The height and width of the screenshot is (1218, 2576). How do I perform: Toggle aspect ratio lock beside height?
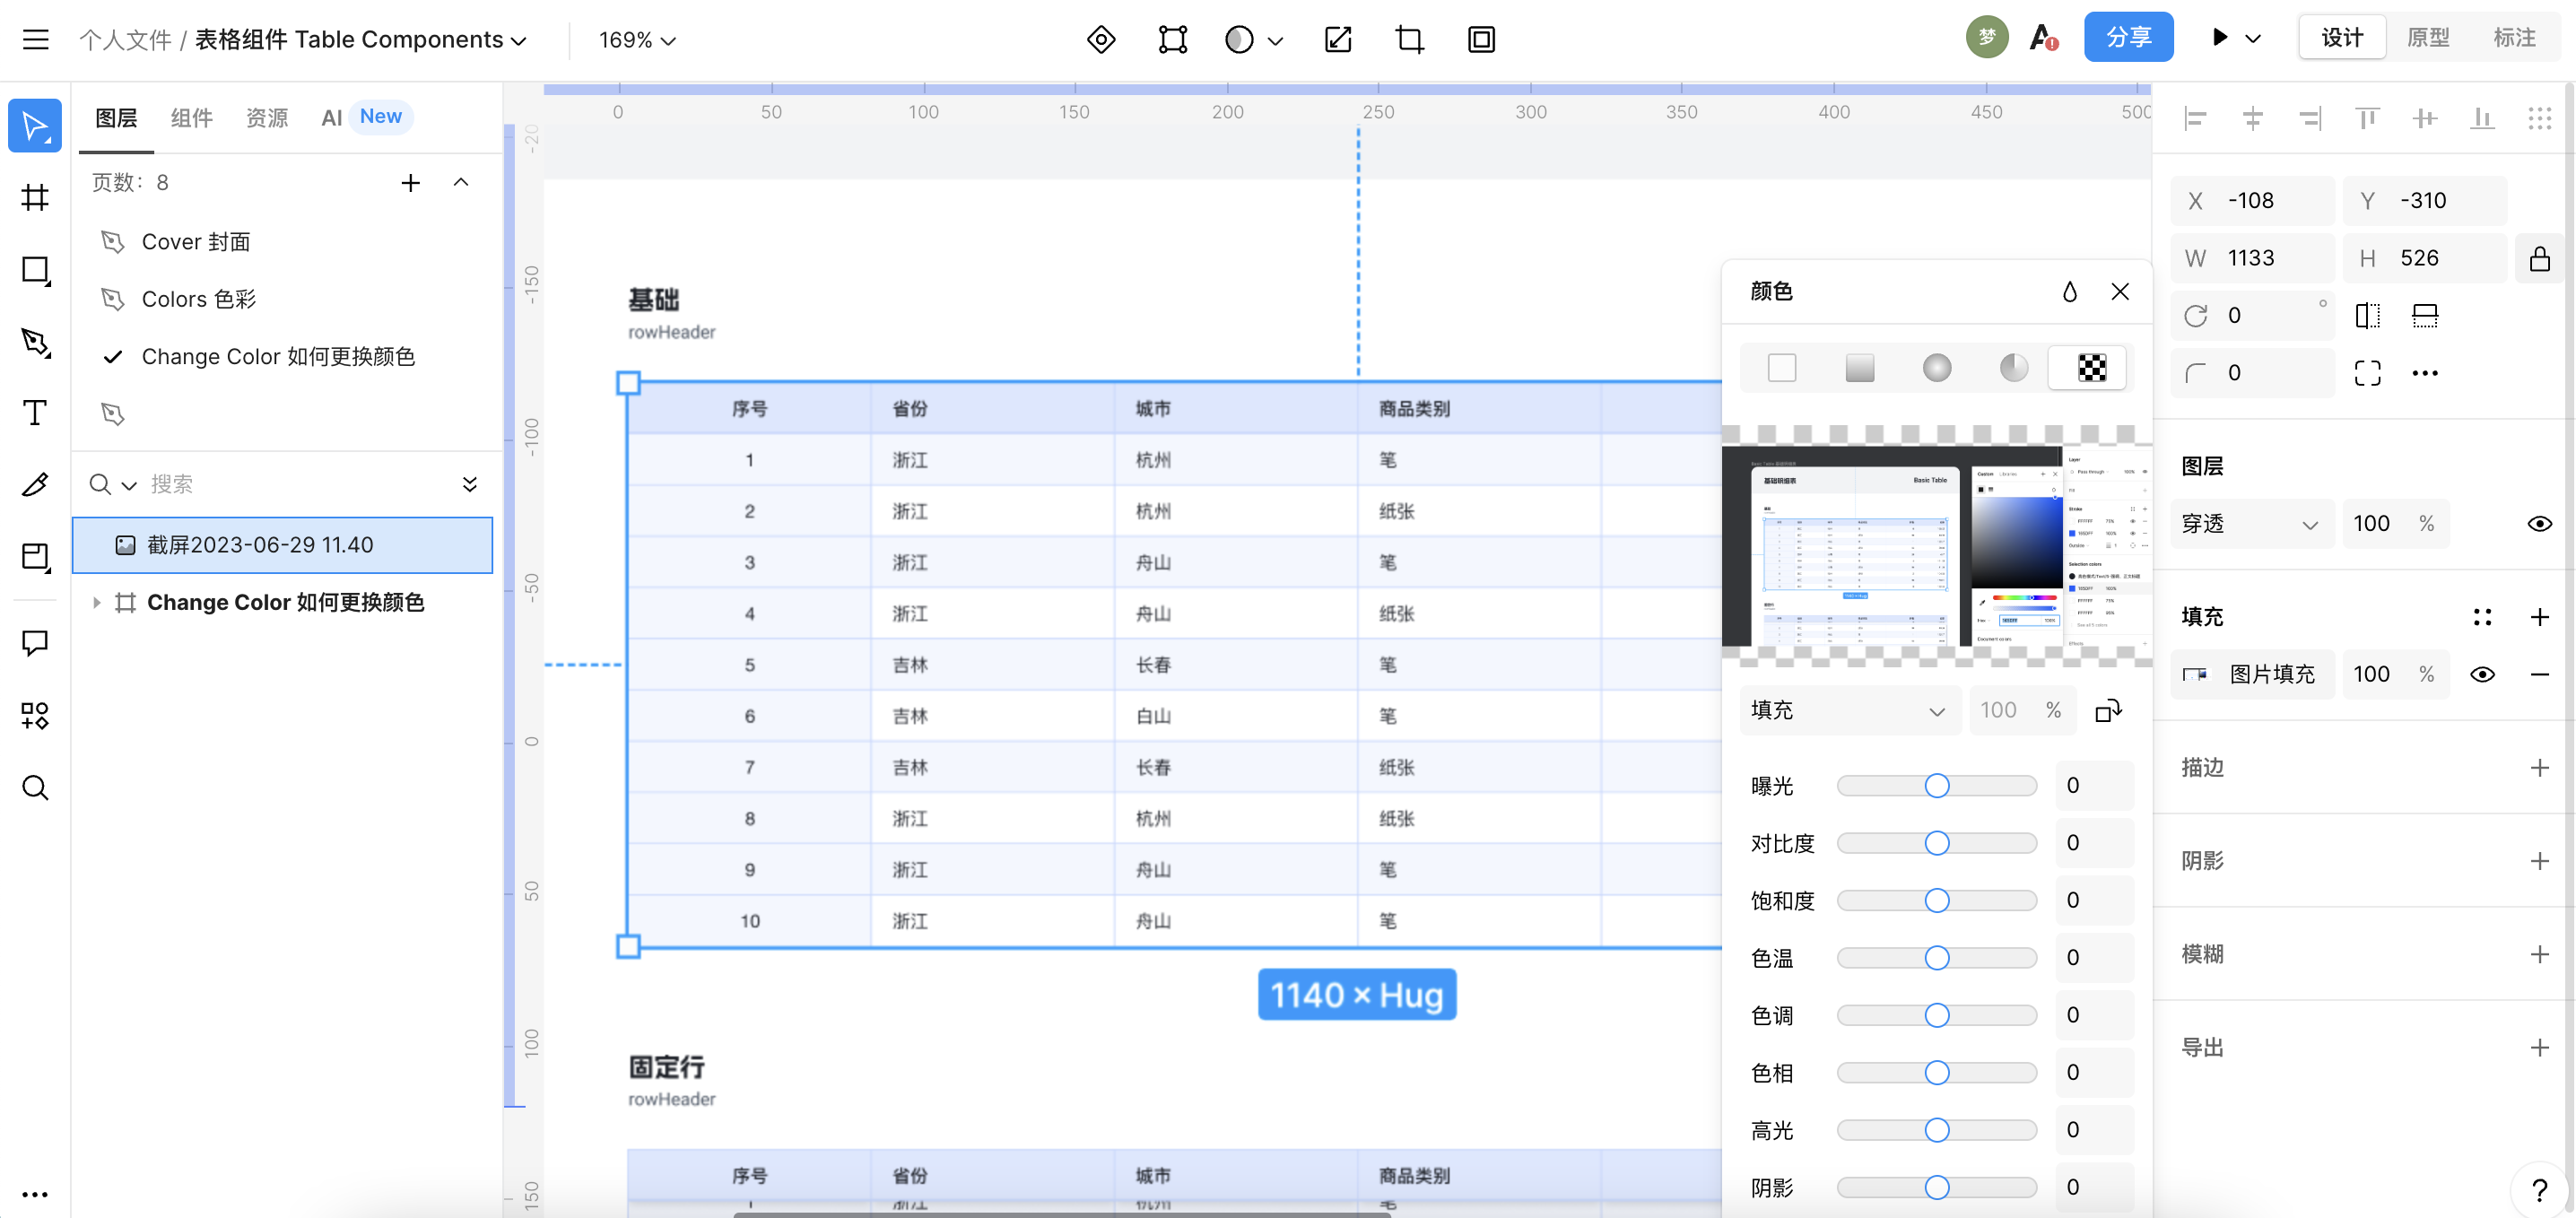pyautogui.click(x=2539, y=259)
